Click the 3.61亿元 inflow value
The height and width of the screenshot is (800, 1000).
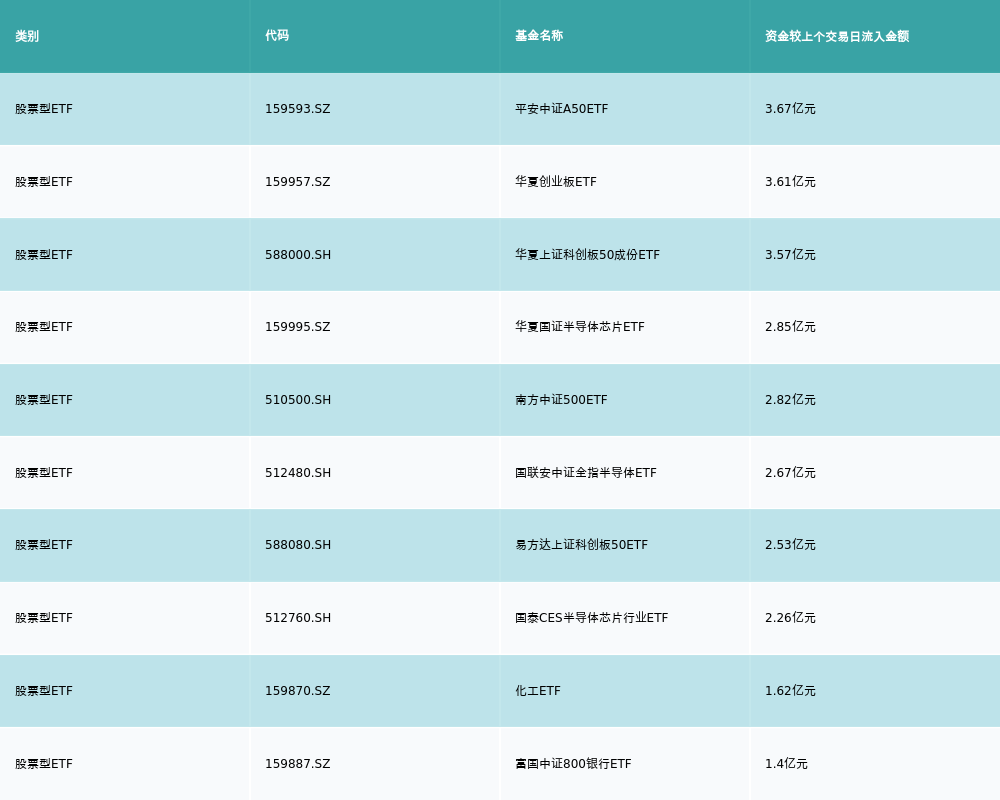[790, 182]
